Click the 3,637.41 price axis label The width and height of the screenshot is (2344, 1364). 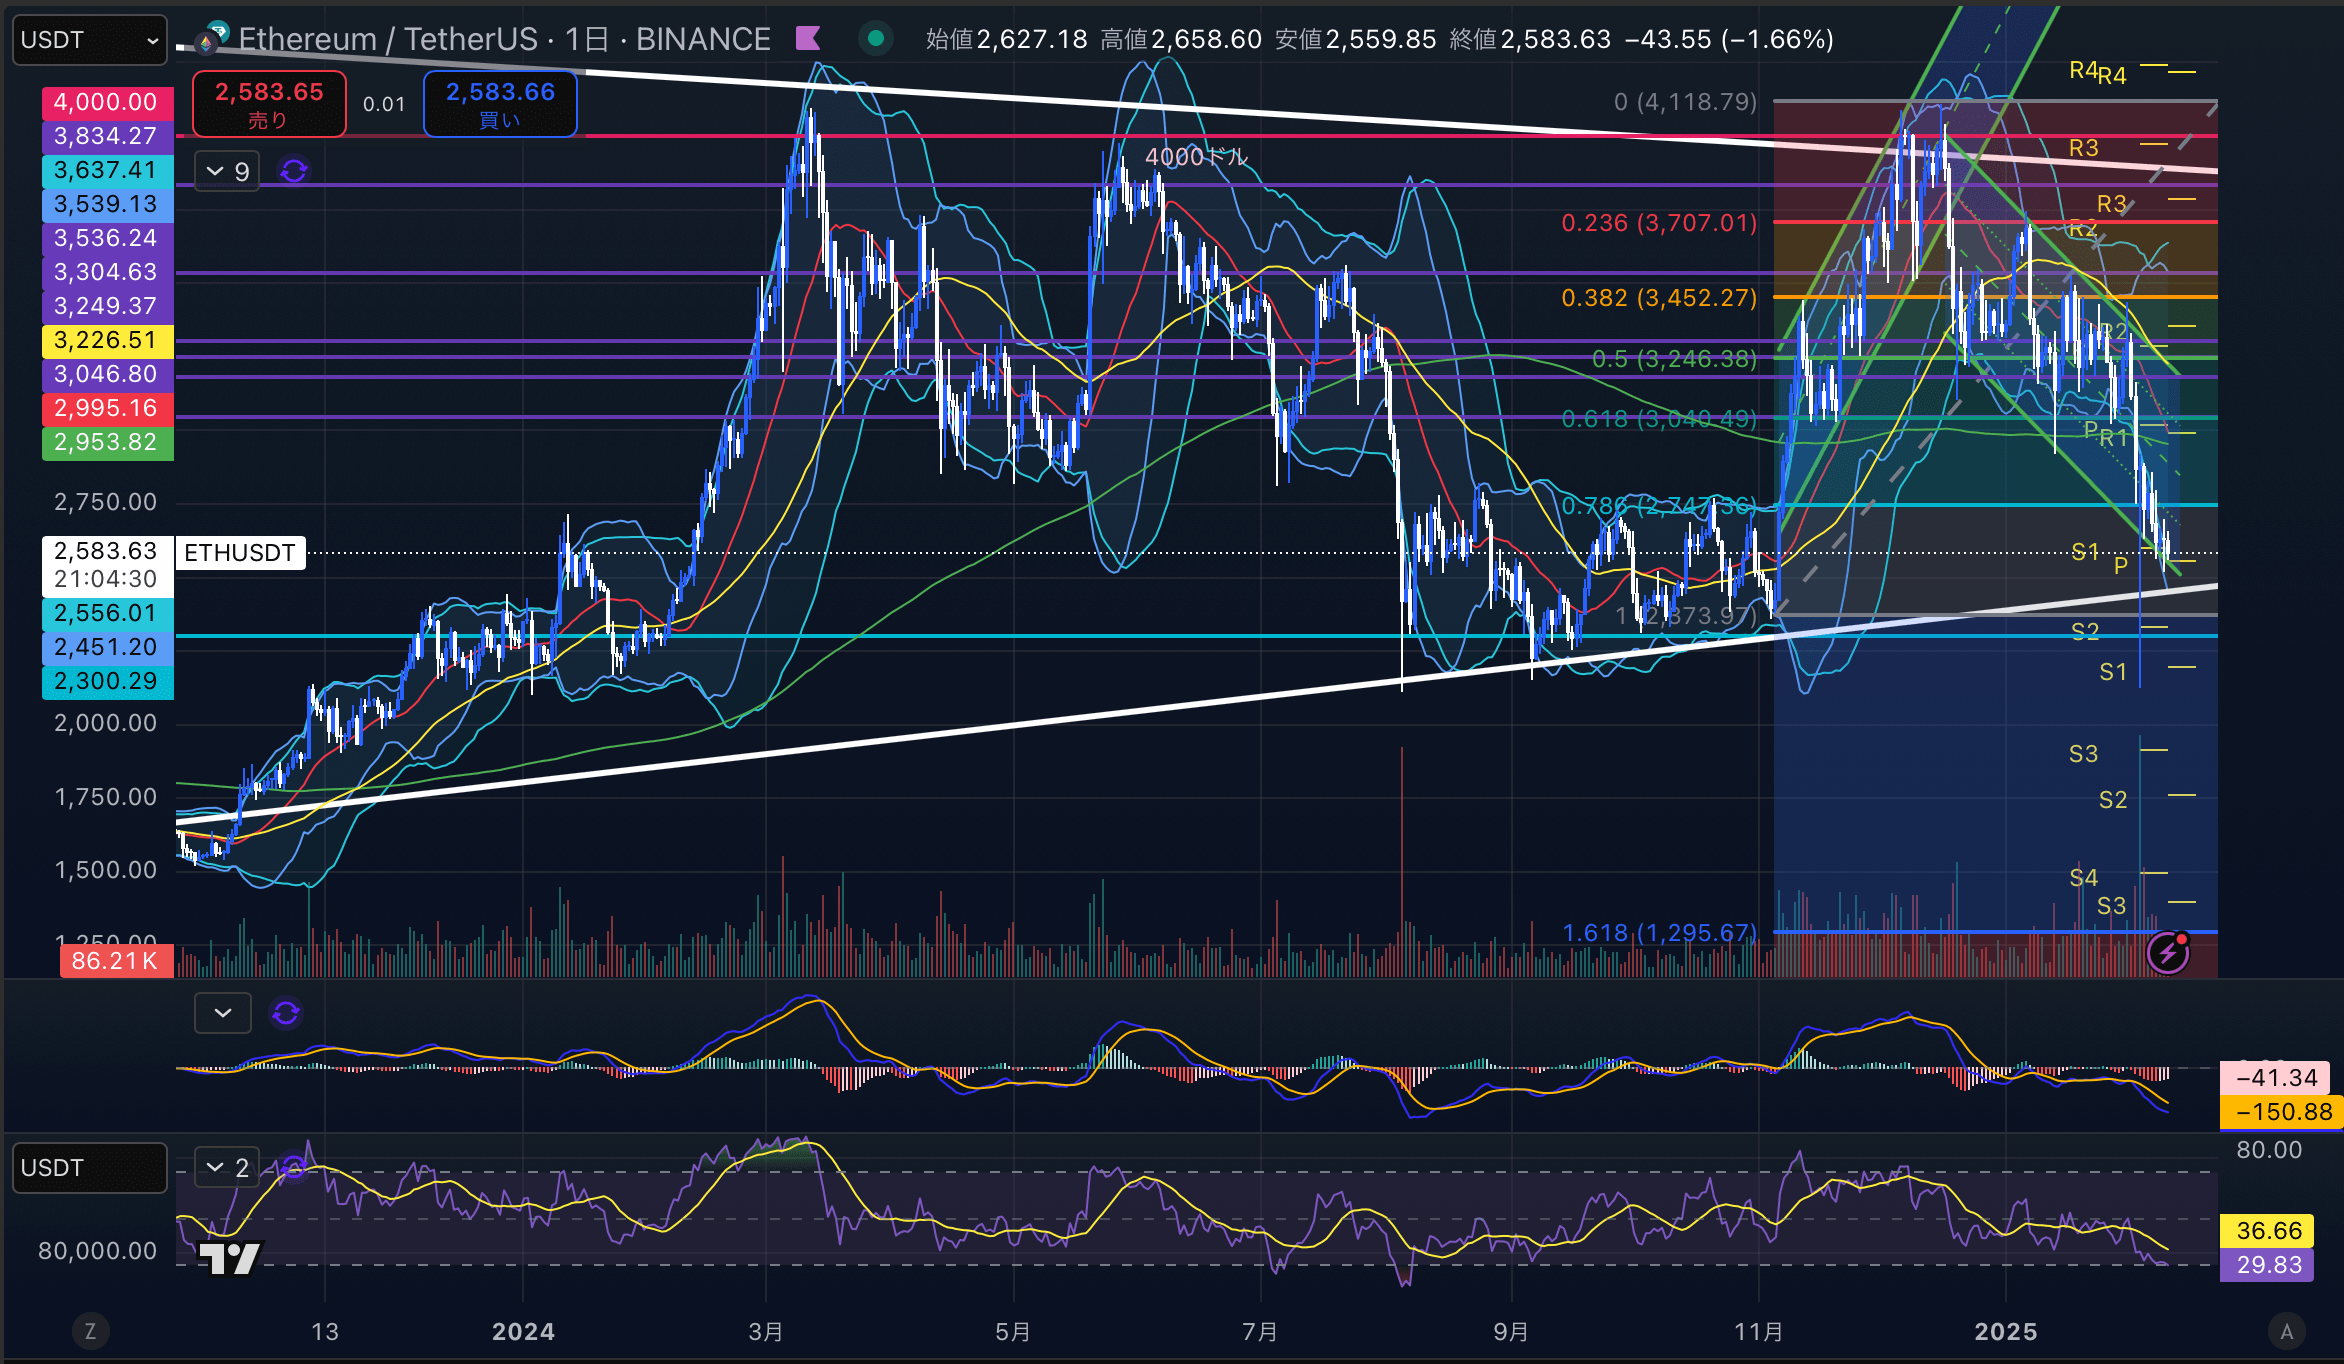pos(107,170)
